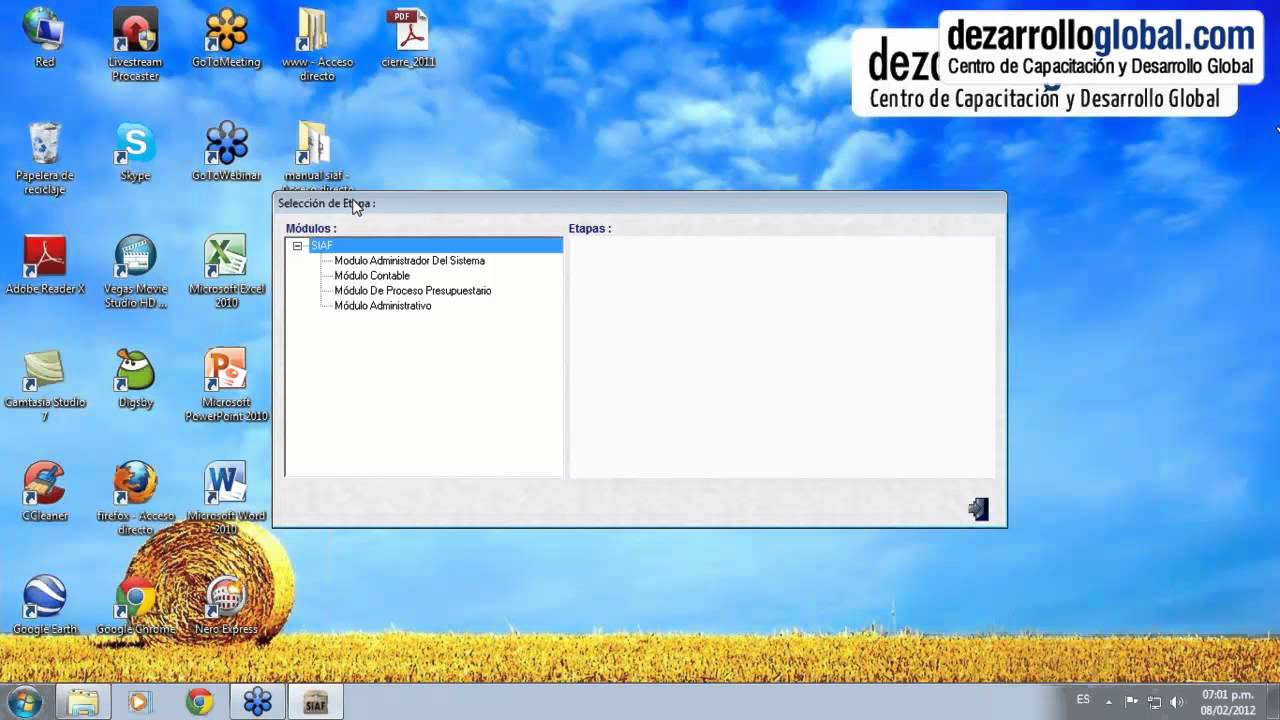Screen dimensions: 1280x720
Task: Launch Adobe Reader X from desktop
Action: (x=44, y=265)
